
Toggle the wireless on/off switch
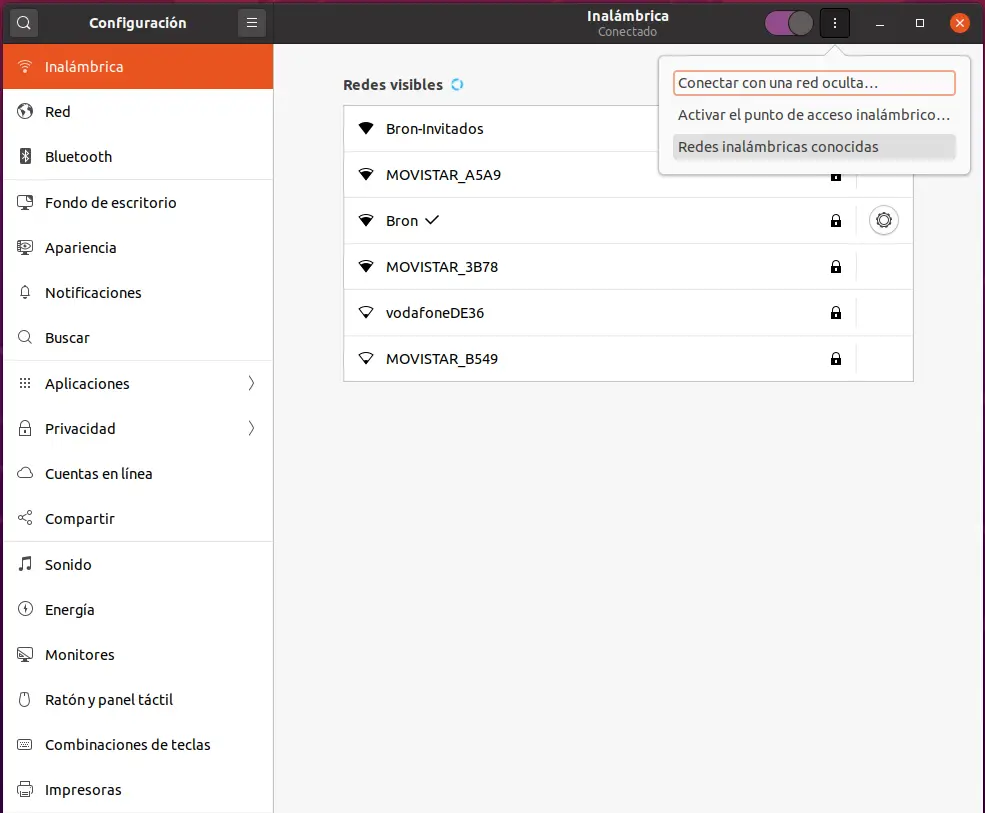[x=788, y=23]
